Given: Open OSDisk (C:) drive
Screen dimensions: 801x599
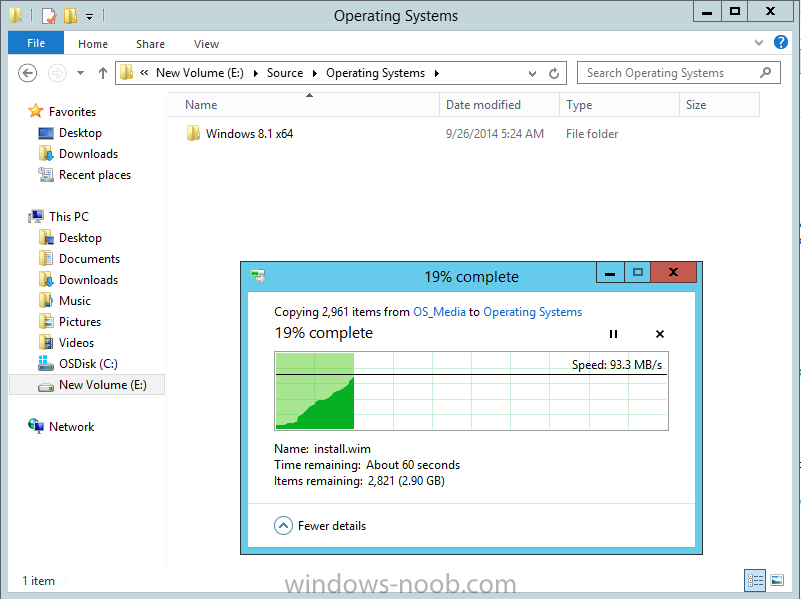Looking at the screenshot, I should (88, 364).
